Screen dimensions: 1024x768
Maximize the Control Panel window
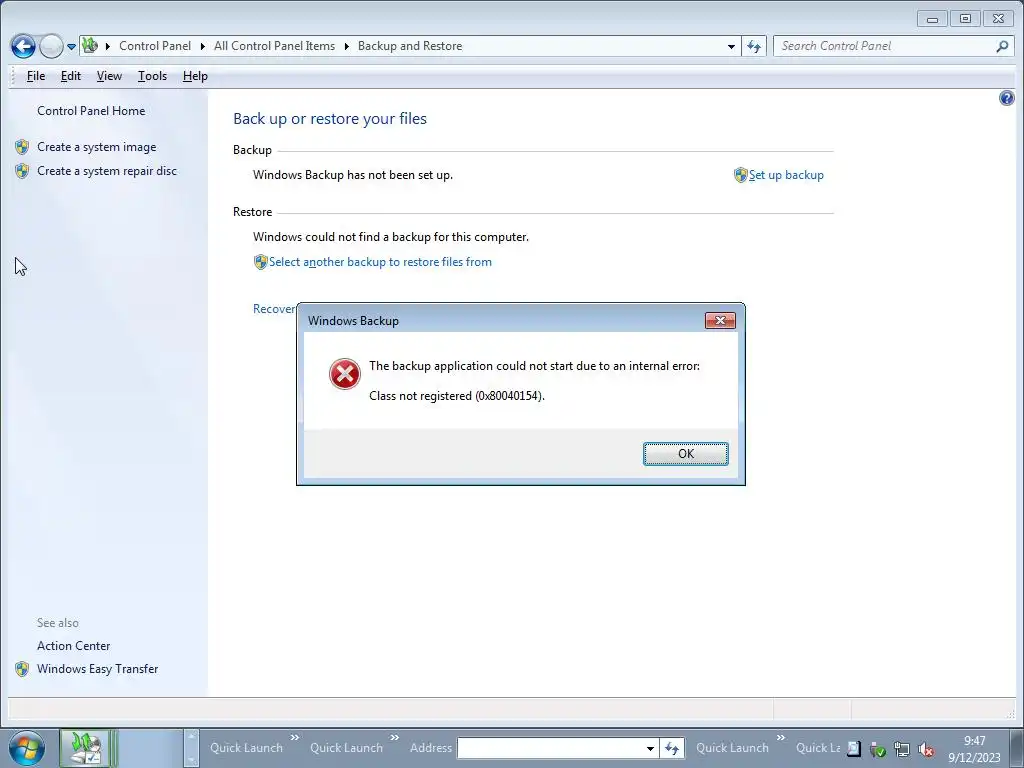tap(965, 19)
